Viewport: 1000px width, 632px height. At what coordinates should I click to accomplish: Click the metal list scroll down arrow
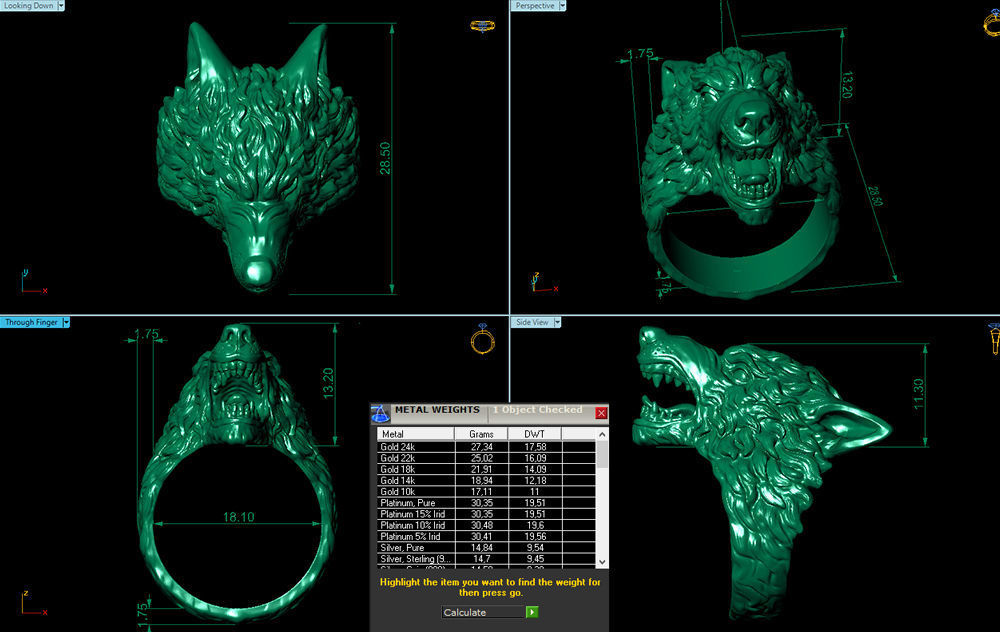[x=602, y=562]
